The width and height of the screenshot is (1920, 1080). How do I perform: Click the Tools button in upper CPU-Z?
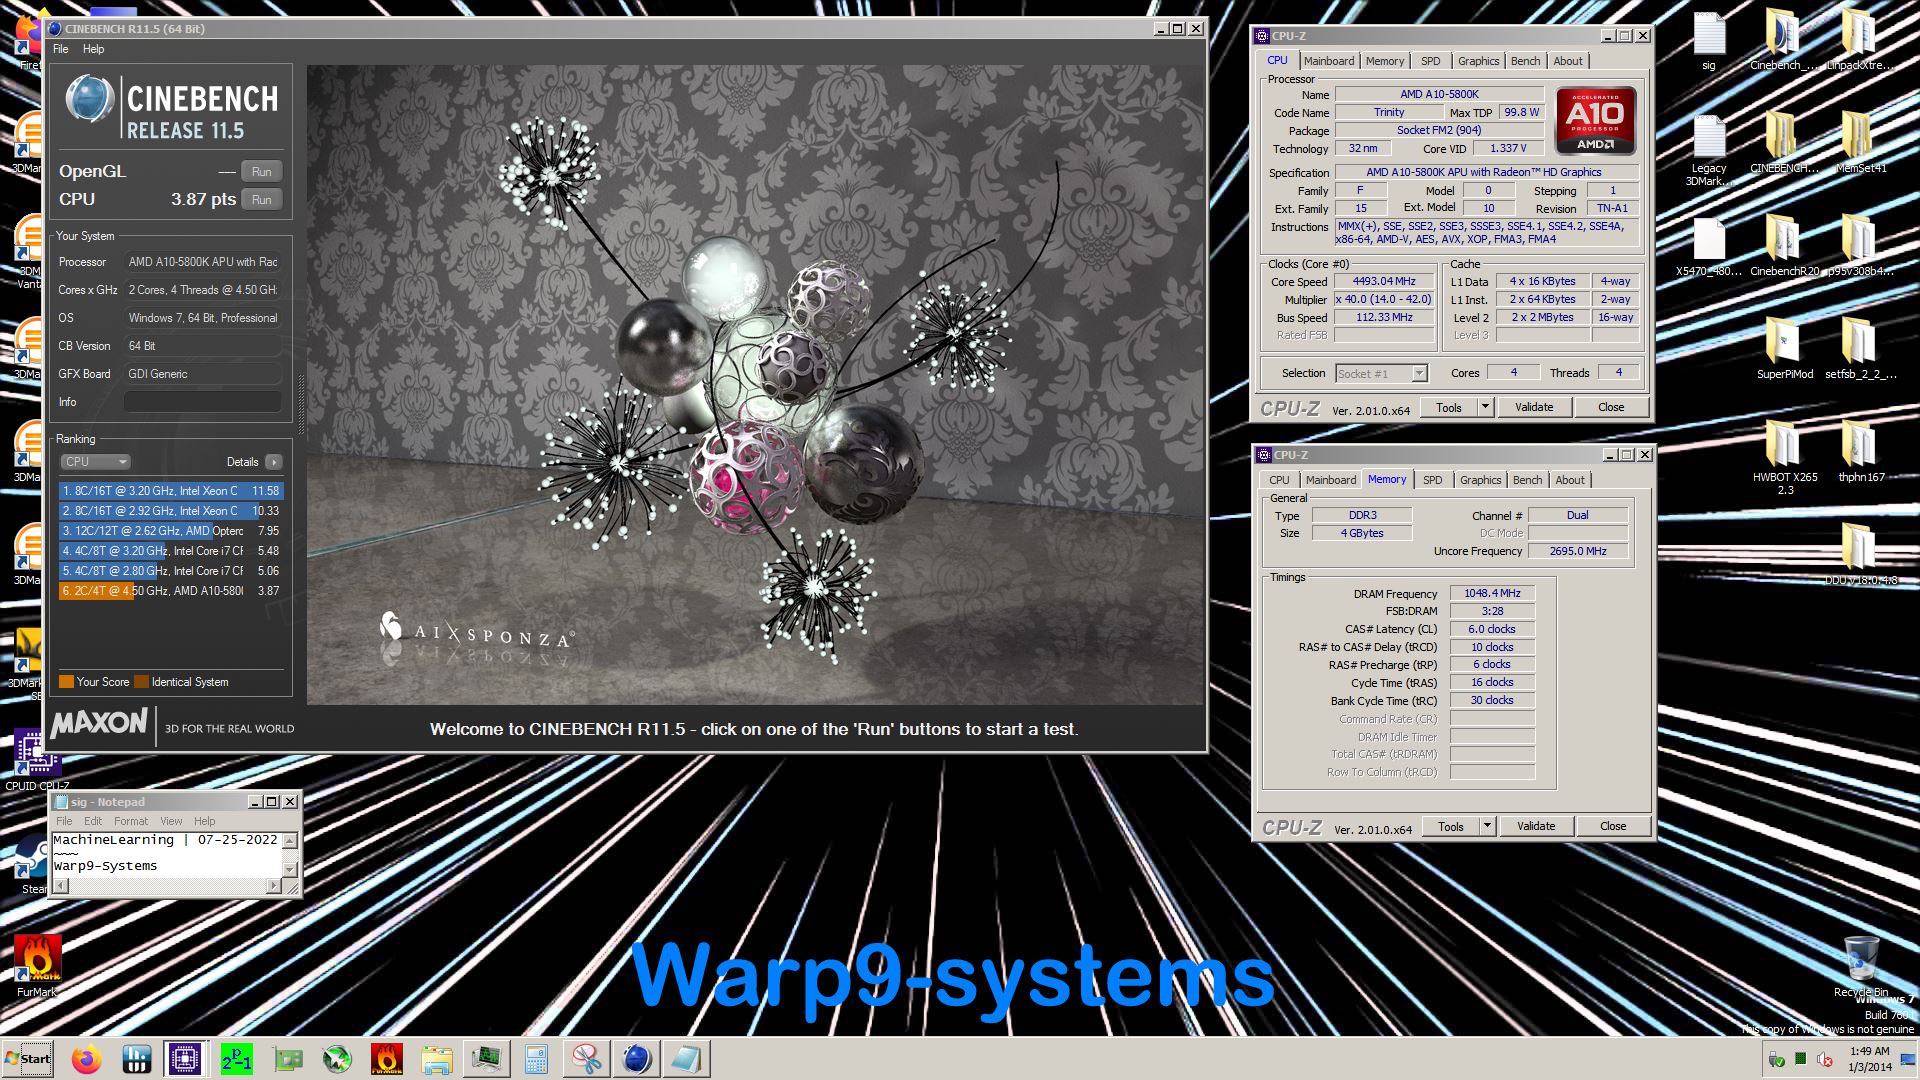tap(1449, 407)
